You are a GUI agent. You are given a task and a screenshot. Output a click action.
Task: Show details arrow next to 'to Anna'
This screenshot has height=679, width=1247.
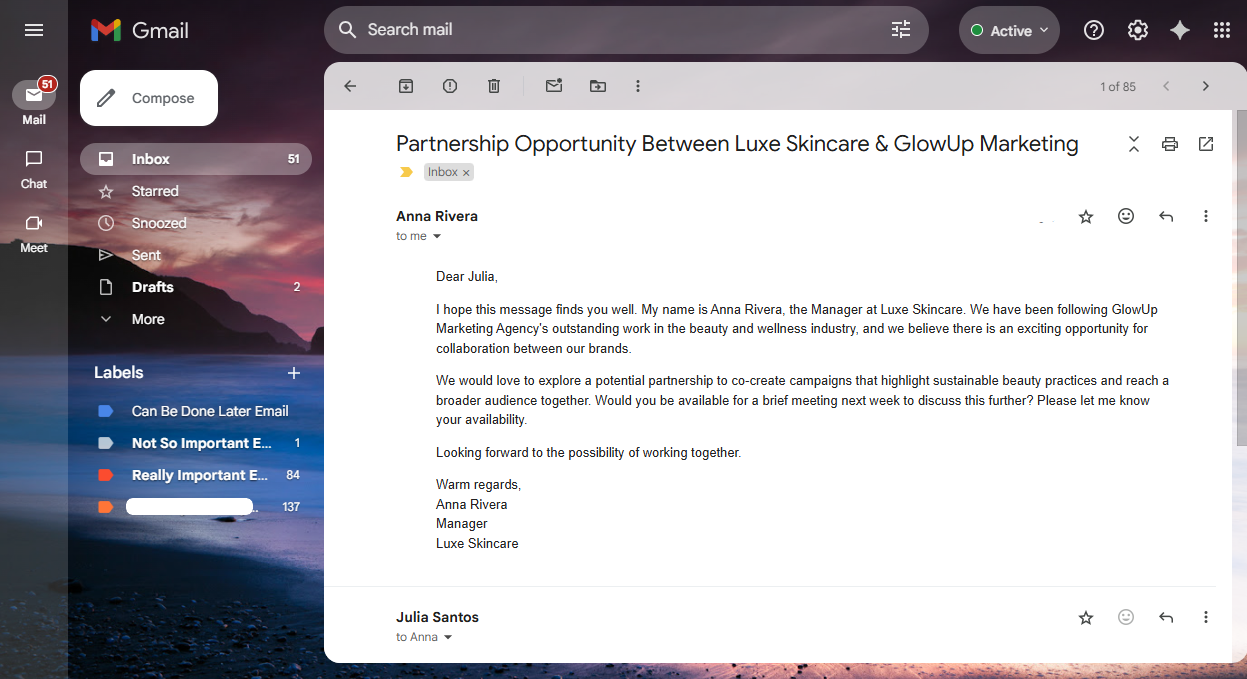pos(448,638)
